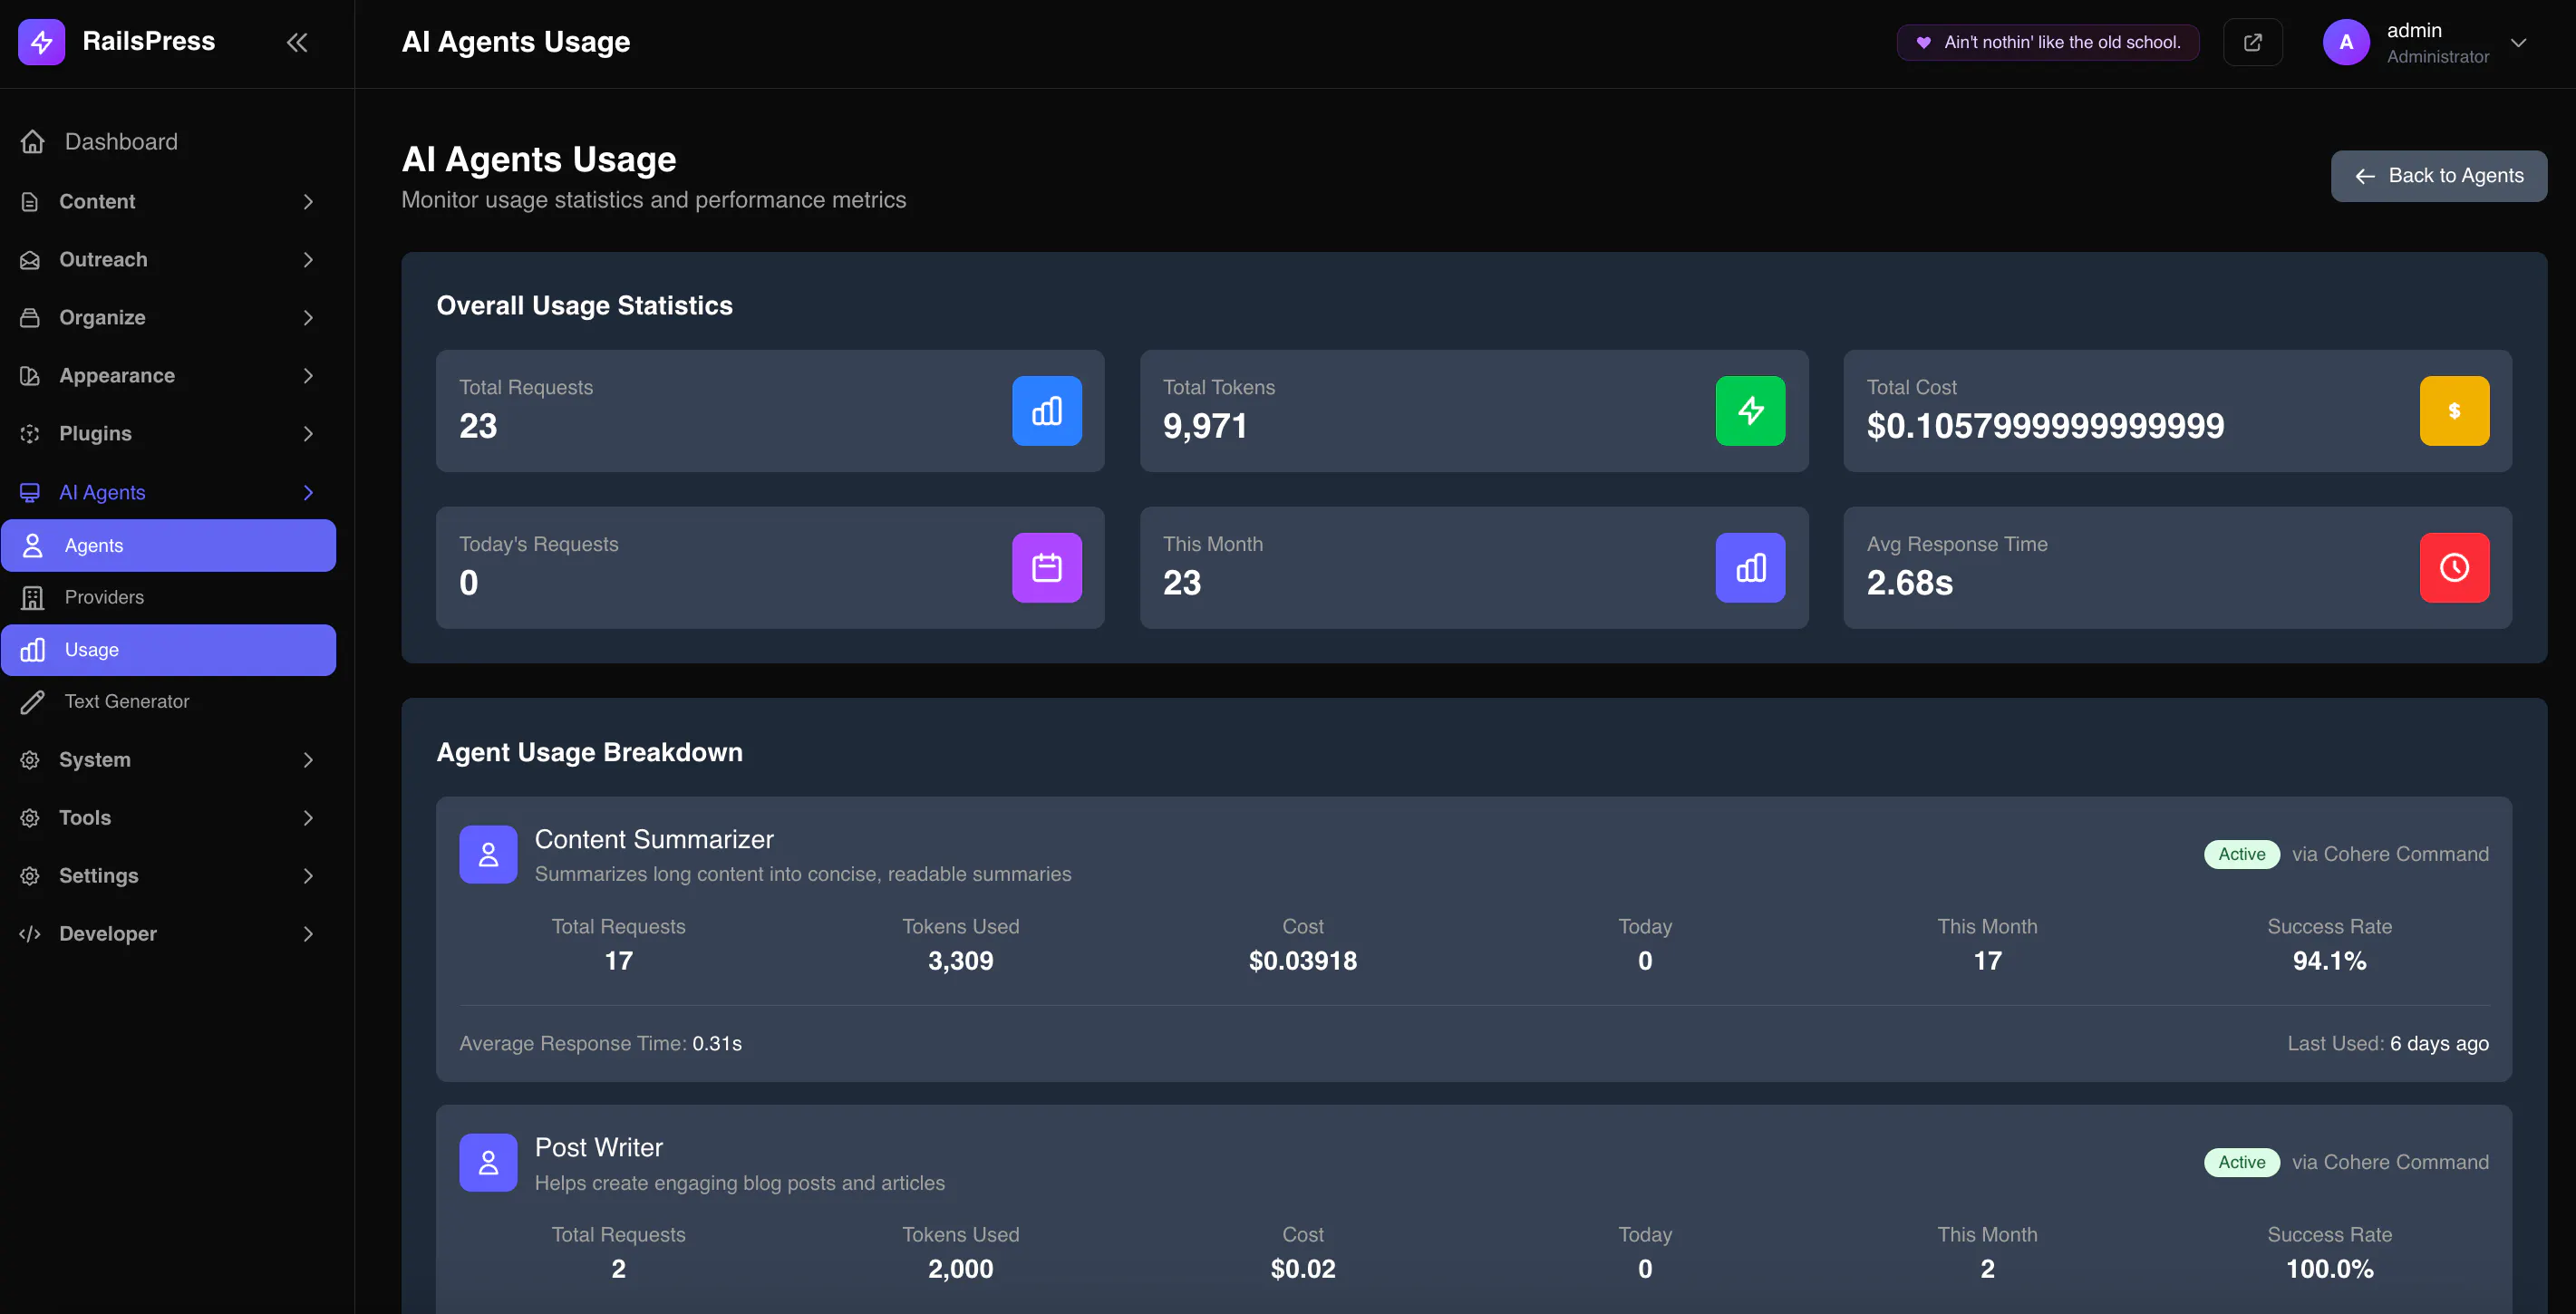The image size is (2576, 1314).
Task: Click the heart icon in the quote badge
Action: [x=1923, y=42]
